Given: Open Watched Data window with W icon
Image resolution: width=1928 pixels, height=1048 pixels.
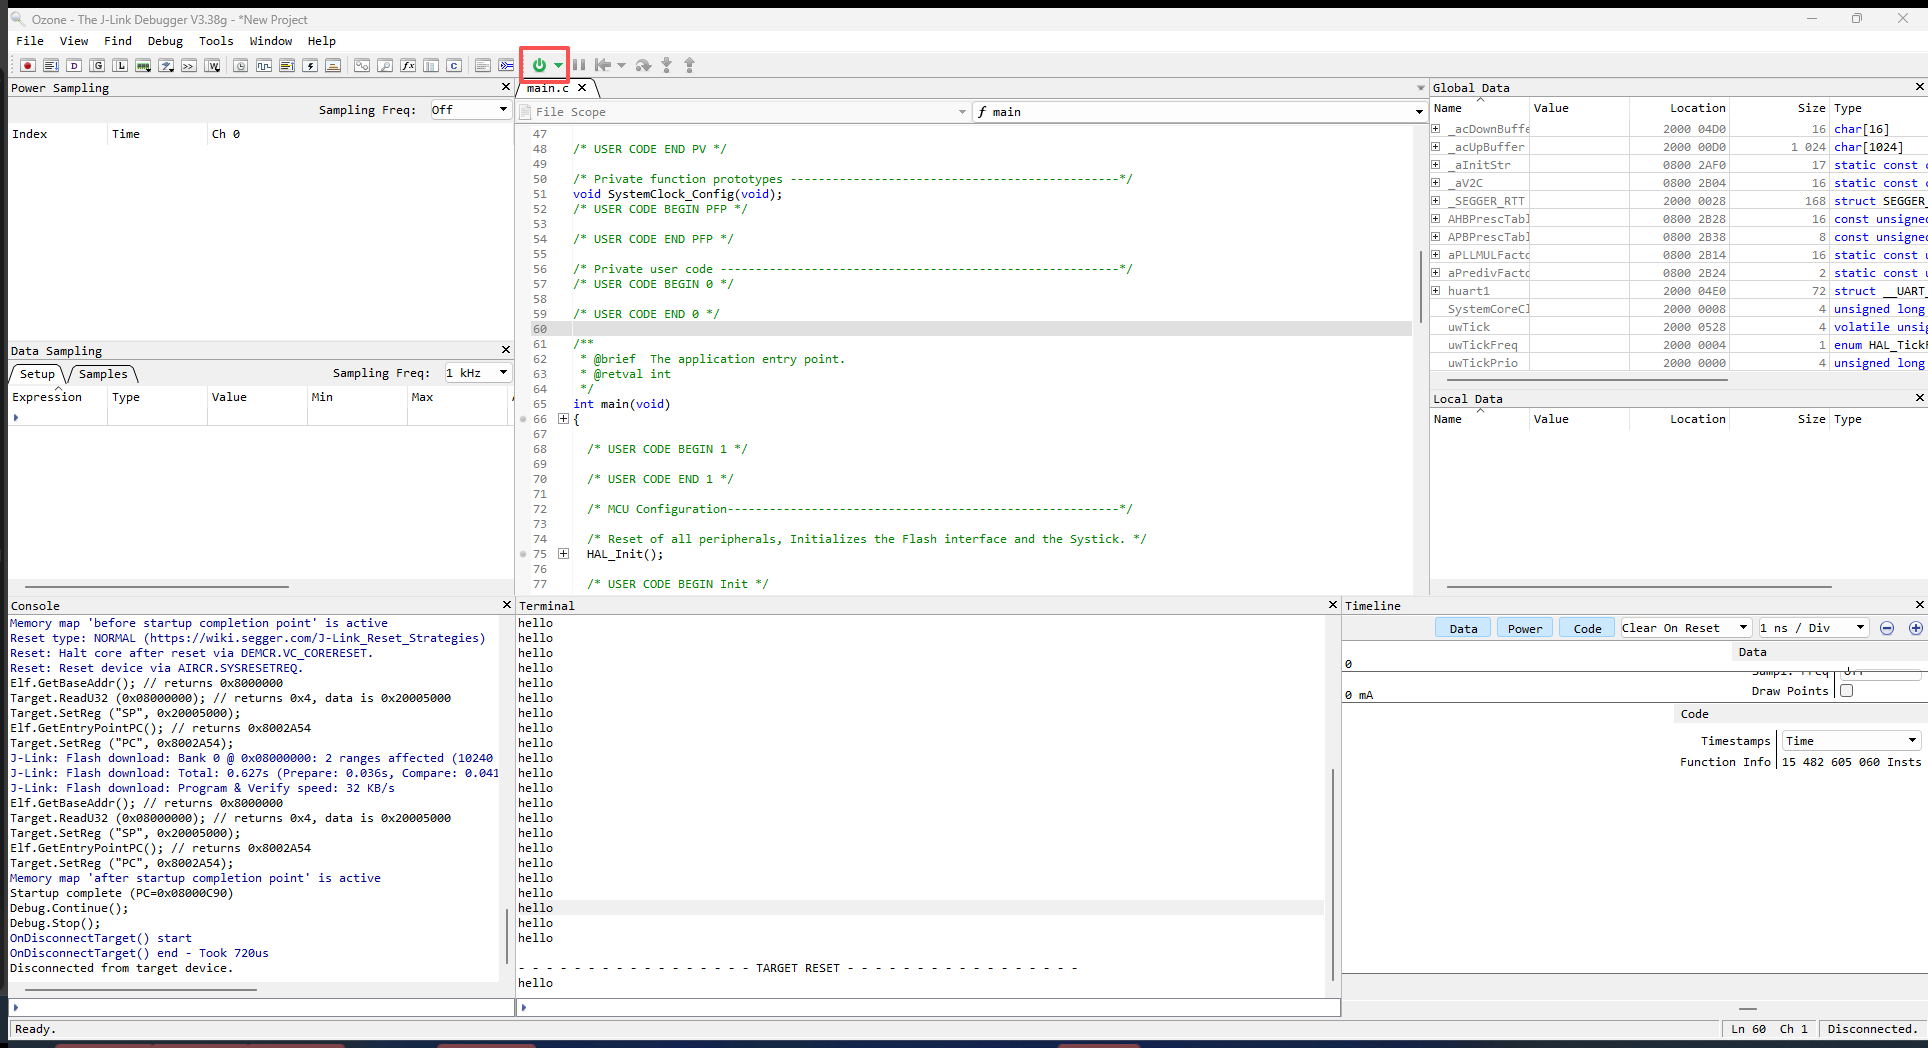Looking at the screenshot, I should pos(212,66).
